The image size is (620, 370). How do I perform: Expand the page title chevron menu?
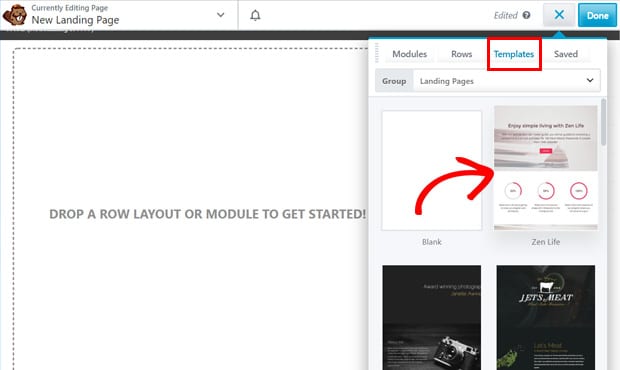221,15
